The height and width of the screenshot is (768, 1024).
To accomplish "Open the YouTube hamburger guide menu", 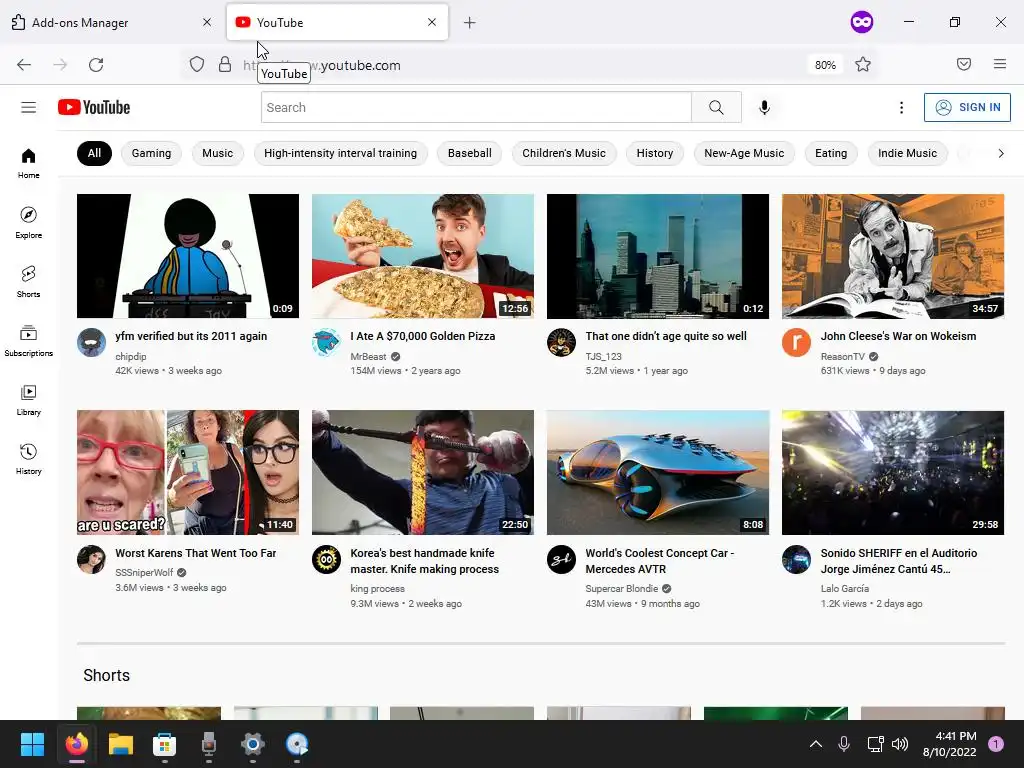I will (x=28, y=107).
